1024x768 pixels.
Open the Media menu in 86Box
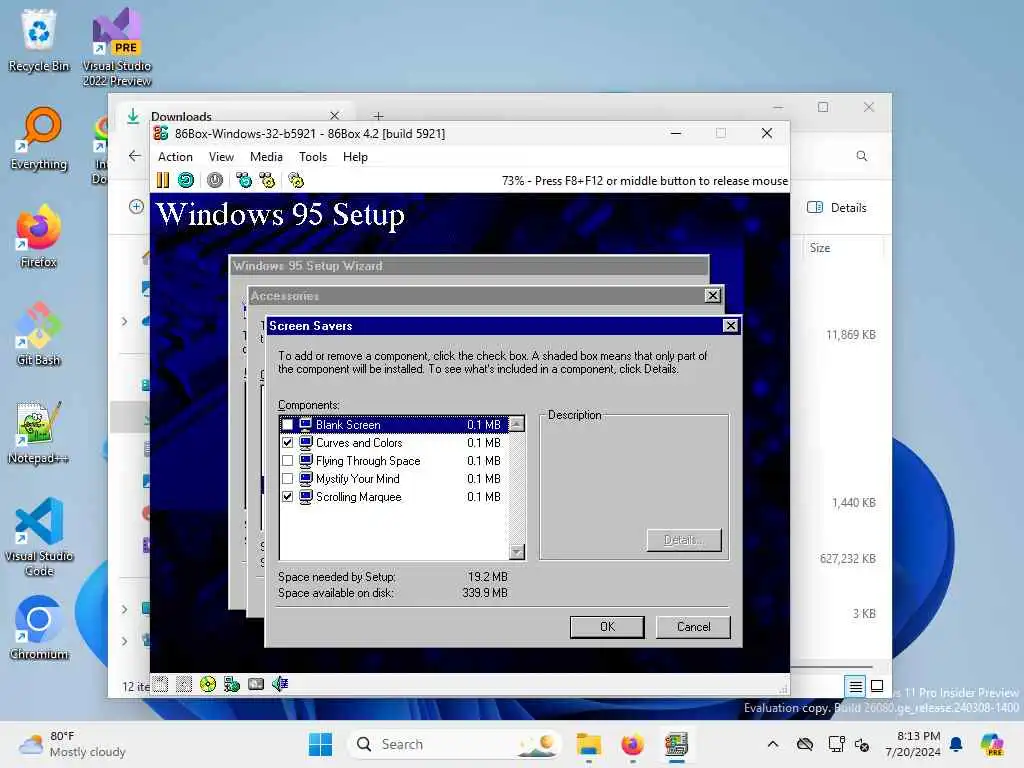(266, 157)
